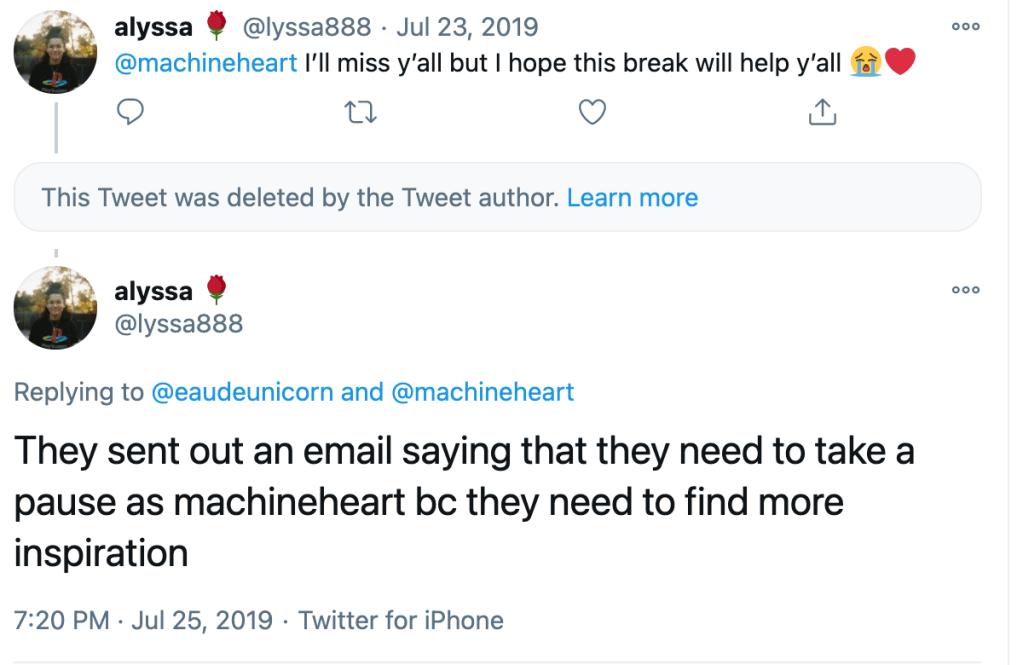Click the reply icon under first tweet
The width and height of the screenshot is (1023, 665).
pyautogui.click(x=131, y=112)
